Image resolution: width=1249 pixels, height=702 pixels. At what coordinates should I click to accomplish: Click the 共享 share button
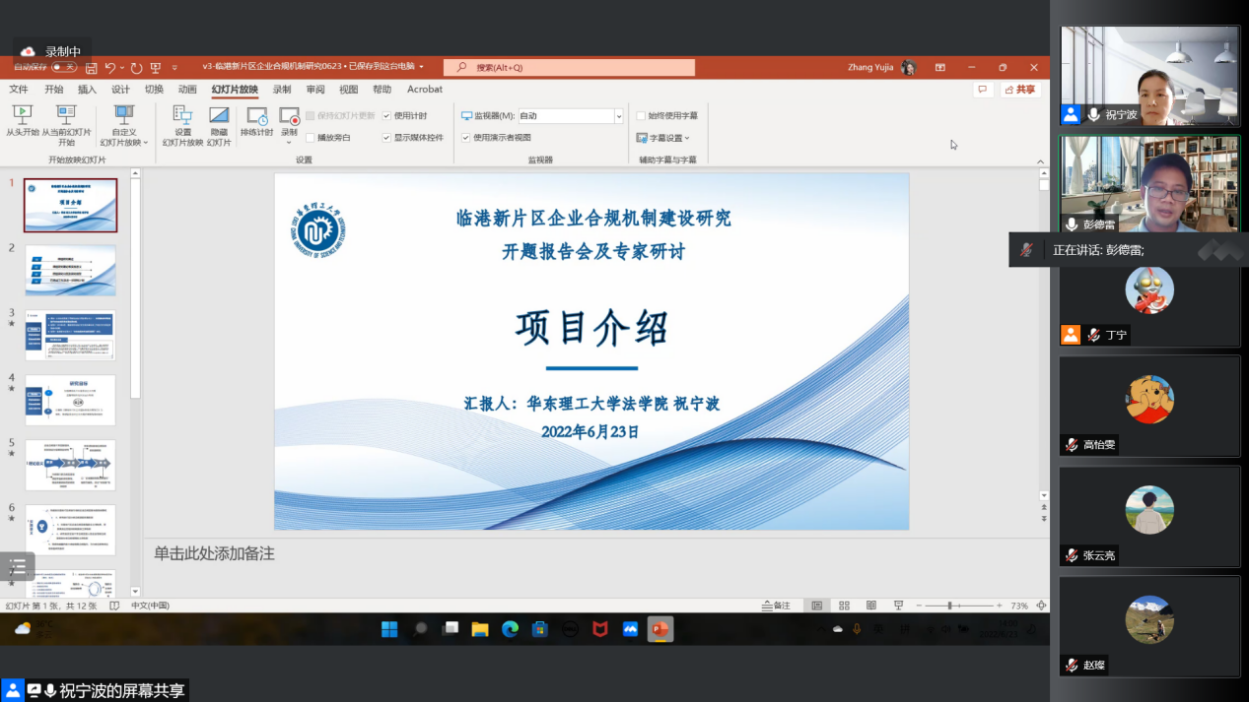tap(1020, 90)
